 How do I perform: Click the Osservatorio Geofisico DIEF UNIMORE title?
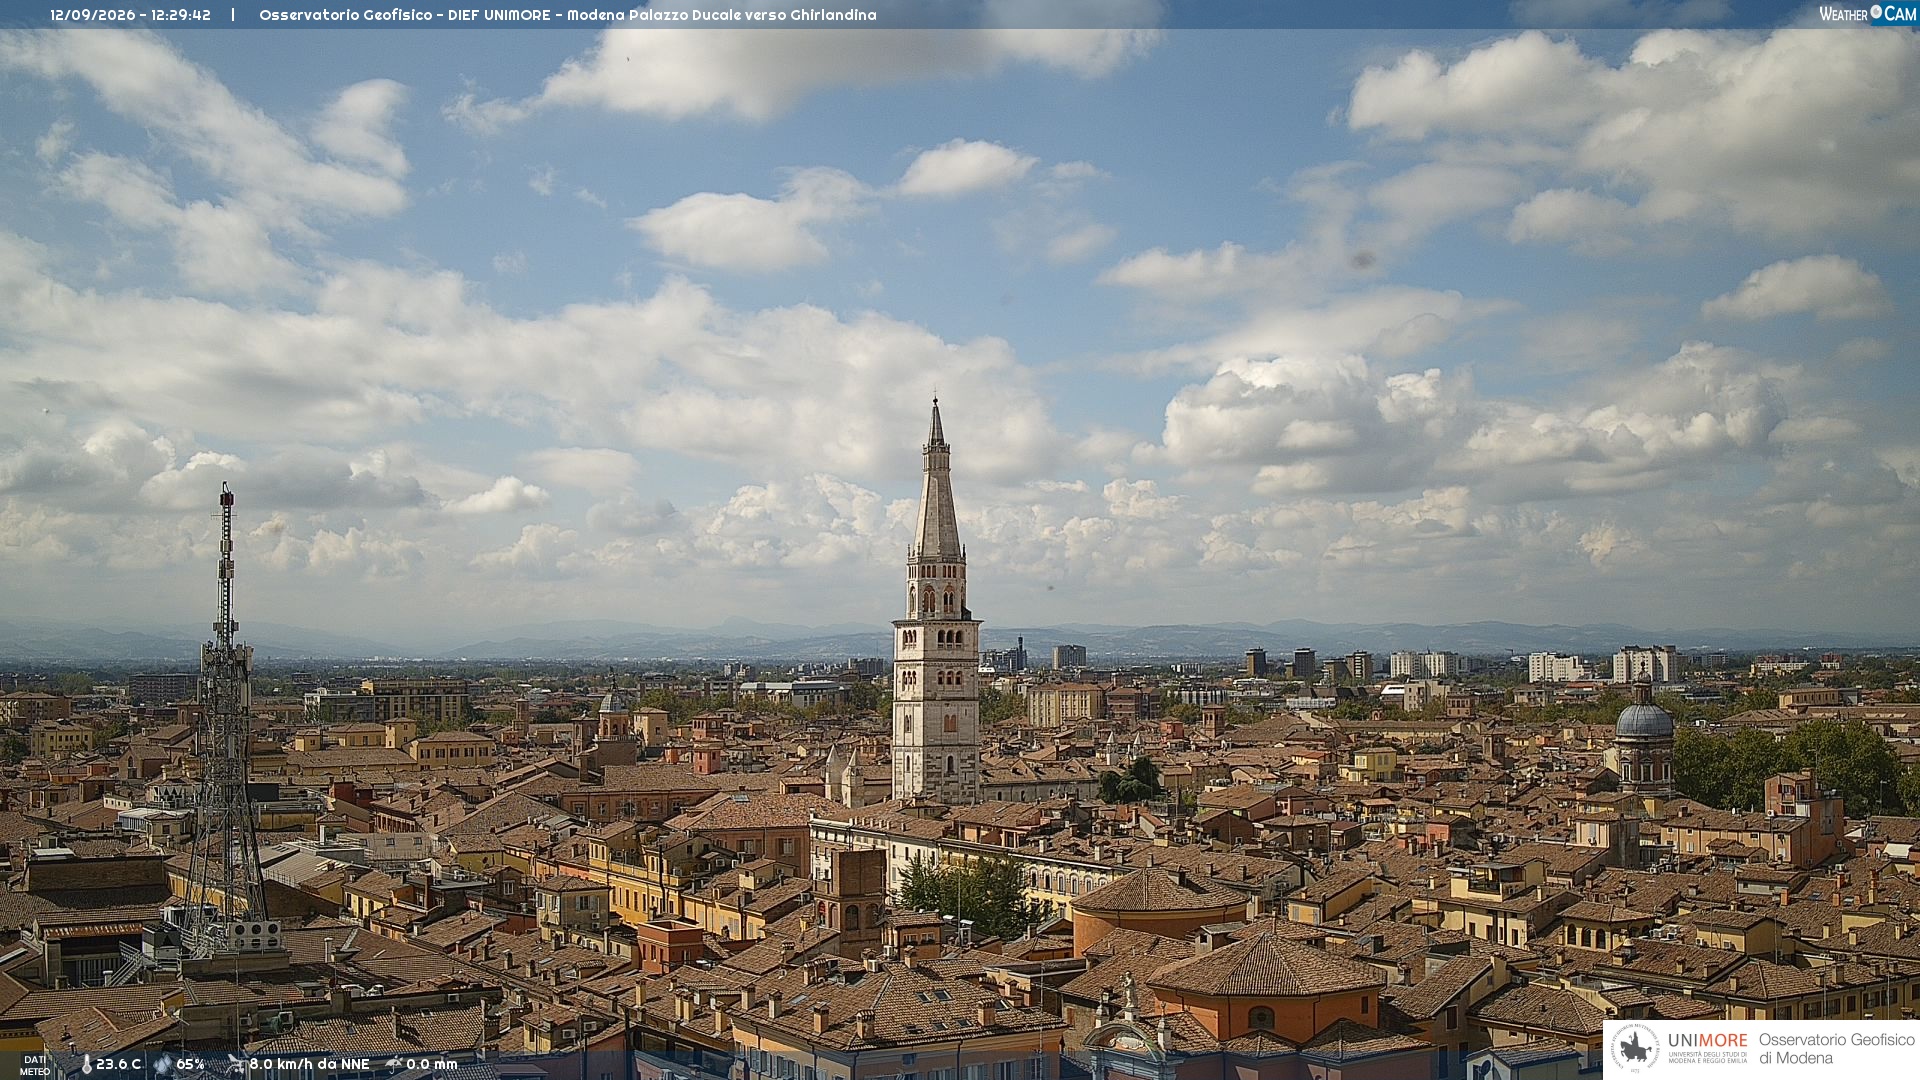(x=567, y=15)
